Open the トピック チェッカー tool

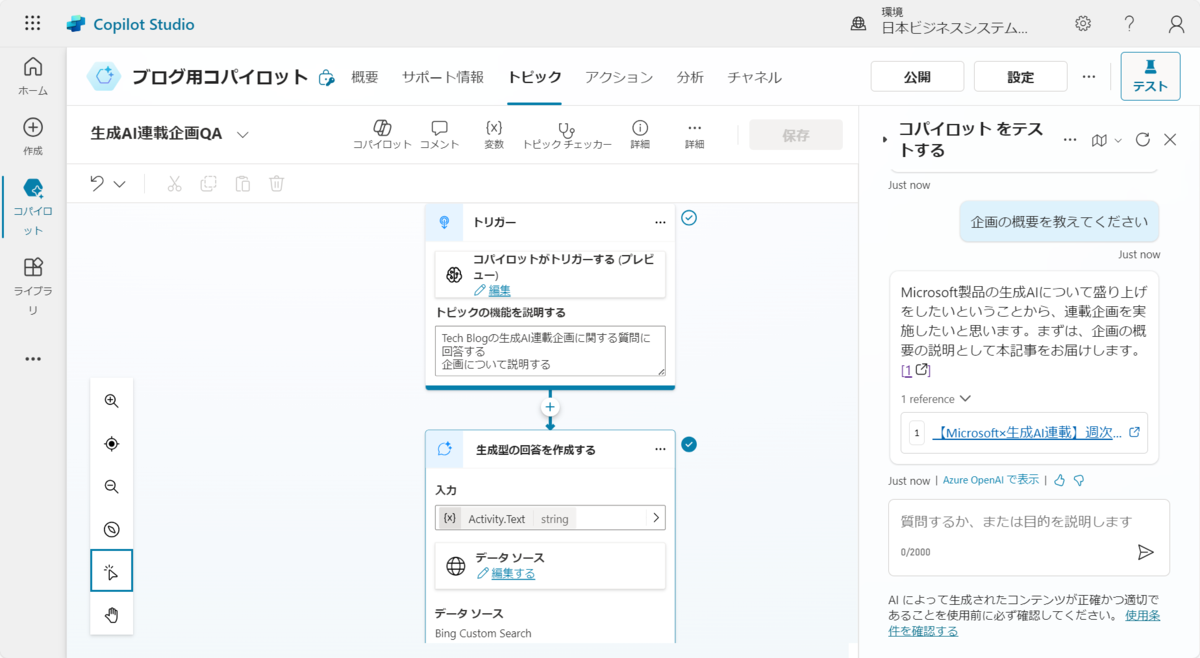567,135
